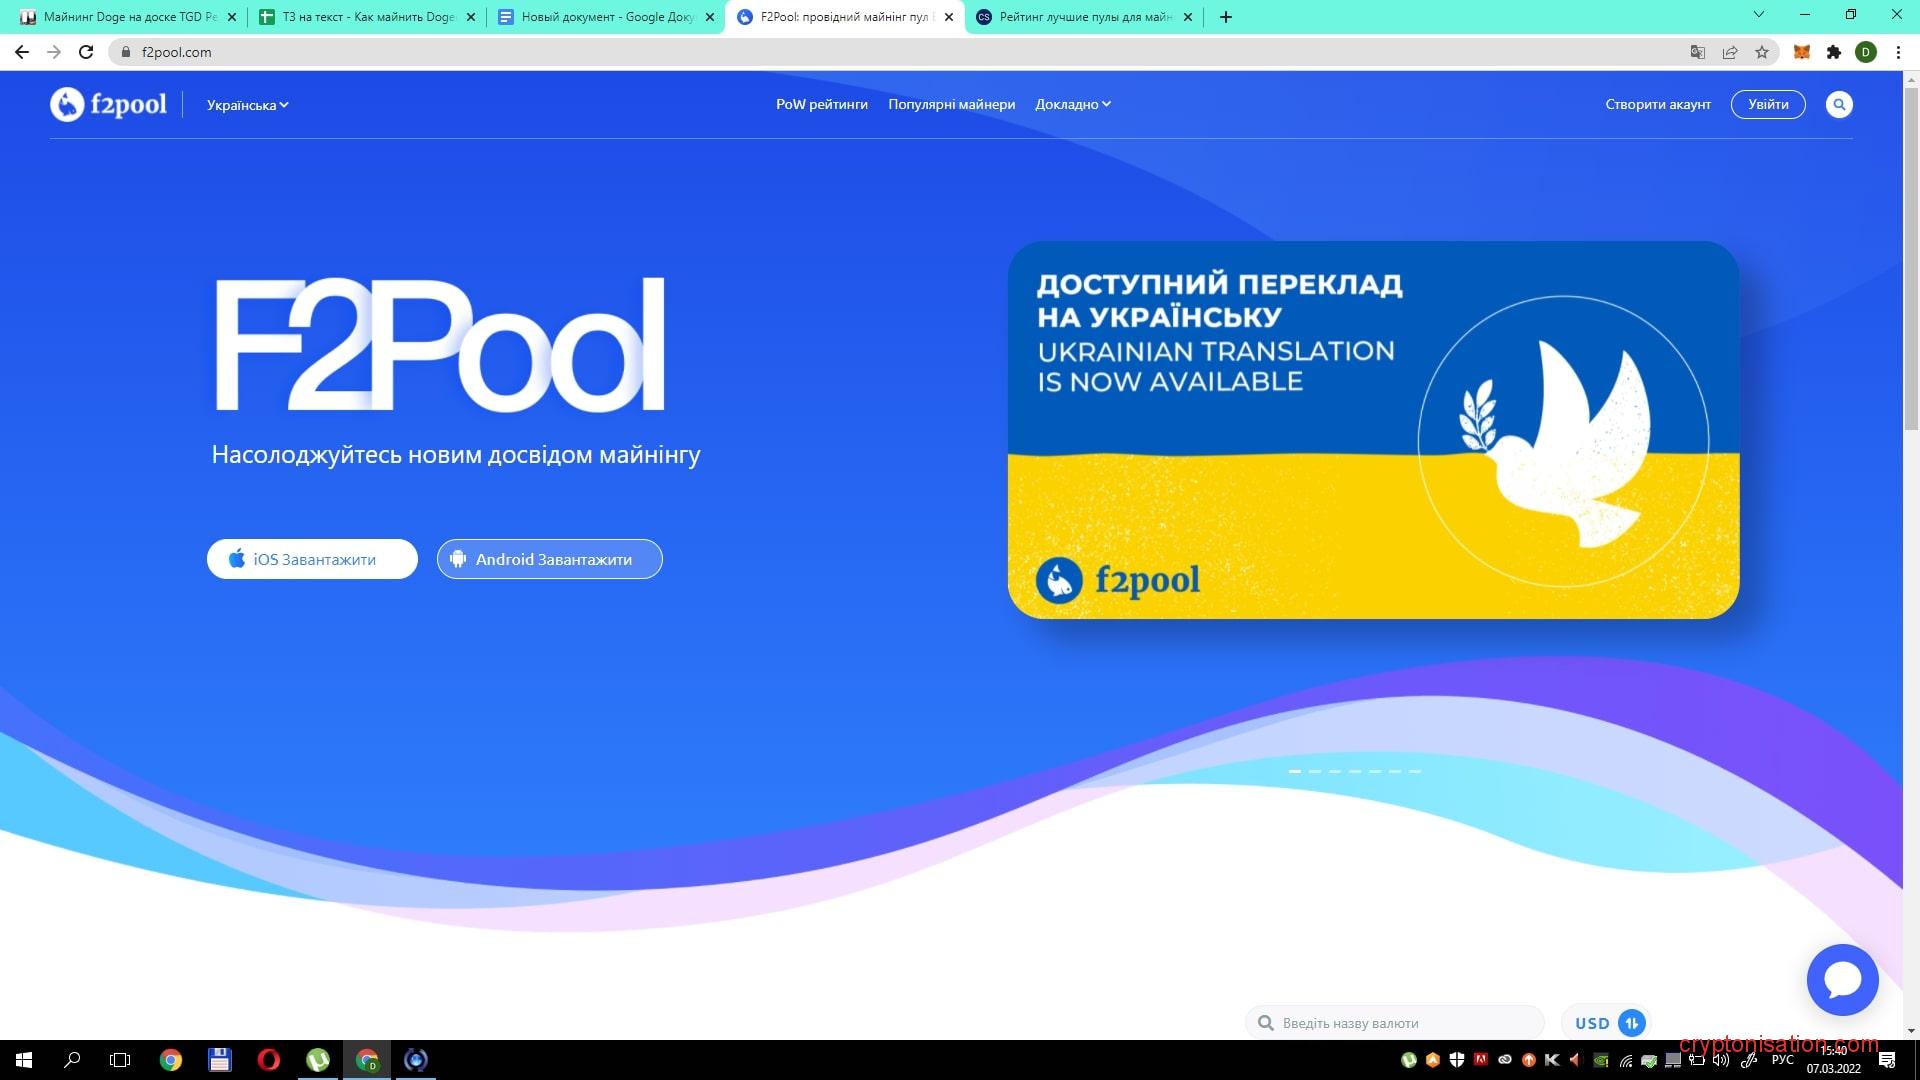Open the NVIDIA tray icon
This screenshot has height=1080, width=1920.
[x=1601, y=1060]
